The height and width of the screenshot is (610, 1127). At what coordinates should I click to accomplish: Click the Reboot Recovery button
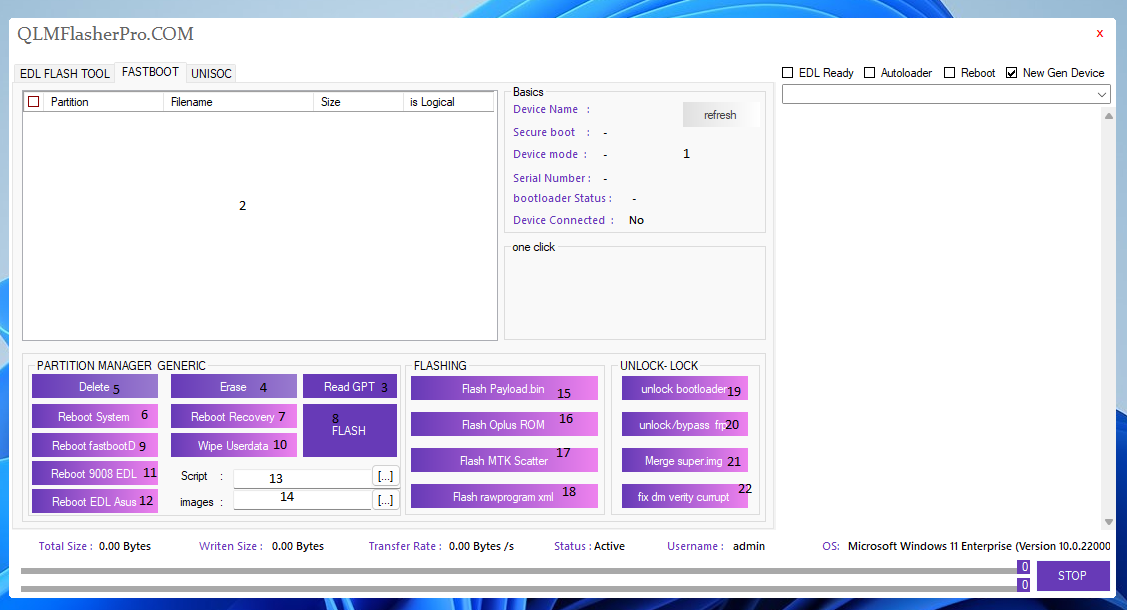coord(234,417)
